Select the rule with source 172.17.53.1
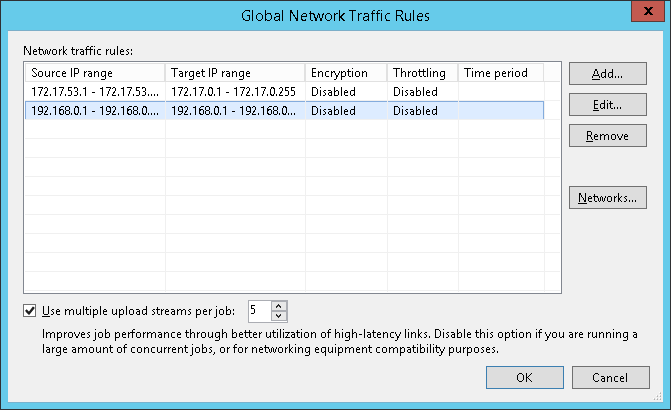The width and height of the screenshot is (671, 410). 285,92
